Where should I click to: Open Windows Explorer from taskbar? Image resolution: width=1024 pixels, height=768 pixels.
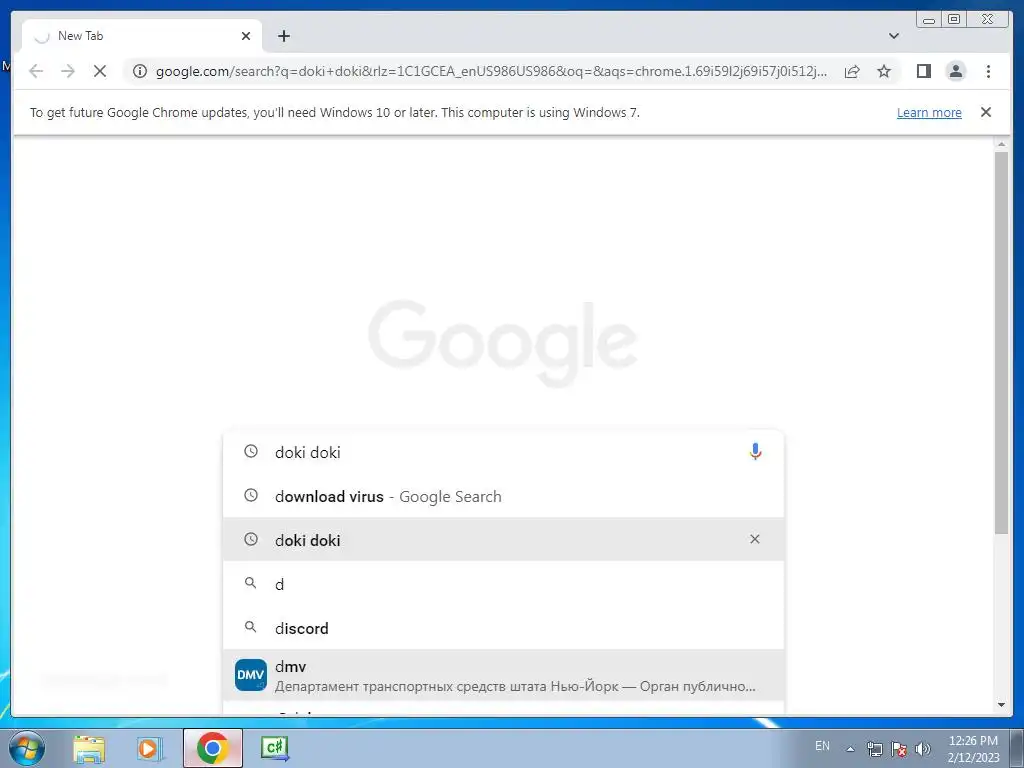pyautogui.click(x=89, y=748)
